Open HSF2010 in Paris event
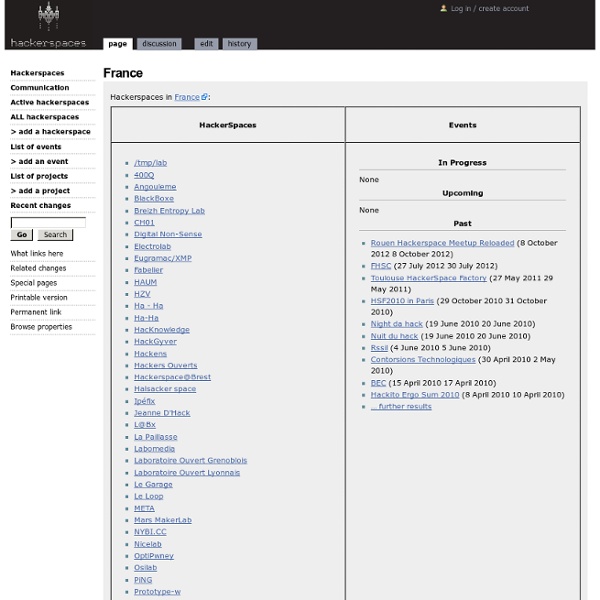 [402, 301]
